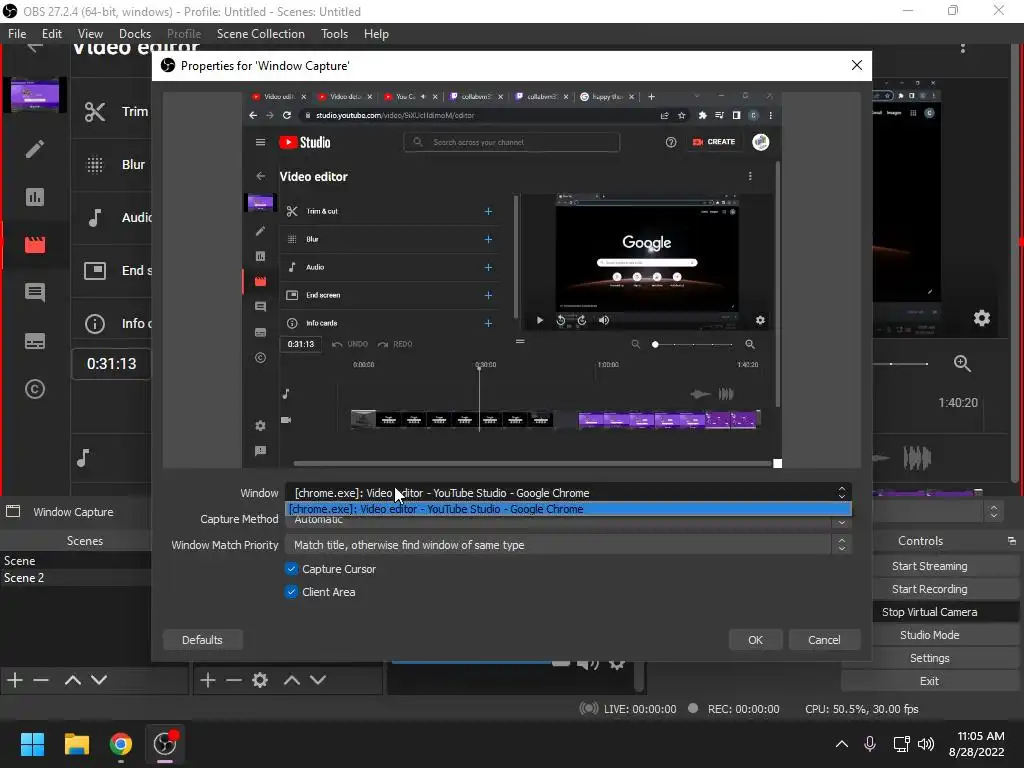Click the subtitles icon in left sidebar
This screenshot has width=1024, height=768.
[x=35, y=341]
